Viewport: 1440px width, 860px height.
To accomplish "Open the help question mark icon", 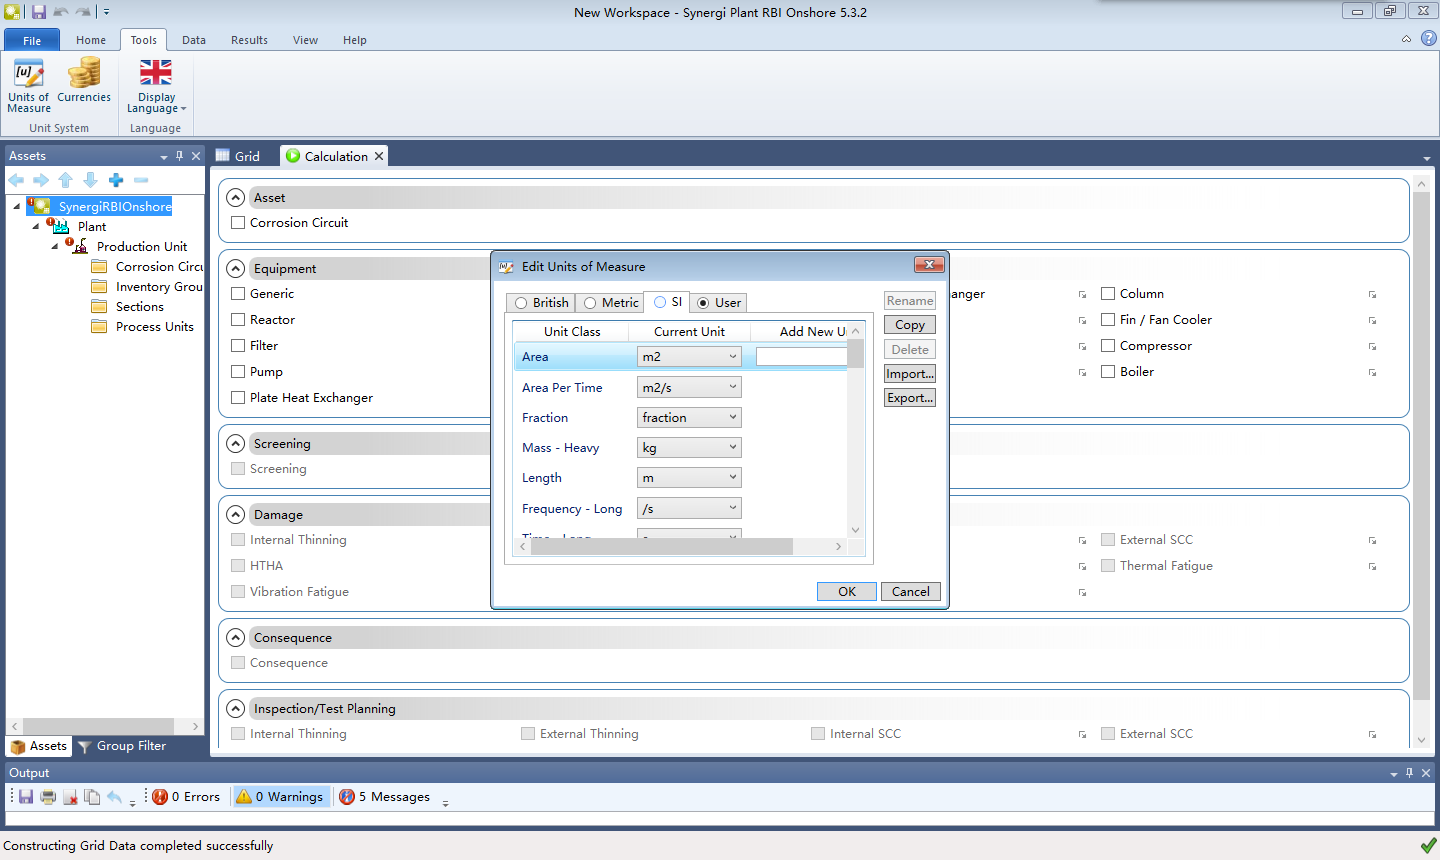I will point(1429,39).
